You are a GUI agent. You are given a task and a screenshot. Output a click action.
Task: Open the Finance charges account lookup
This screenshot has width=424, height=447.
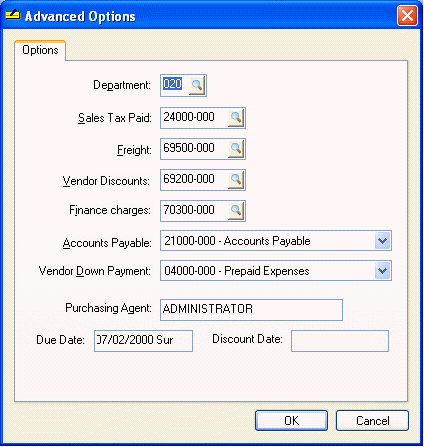(x=236, y=211)
